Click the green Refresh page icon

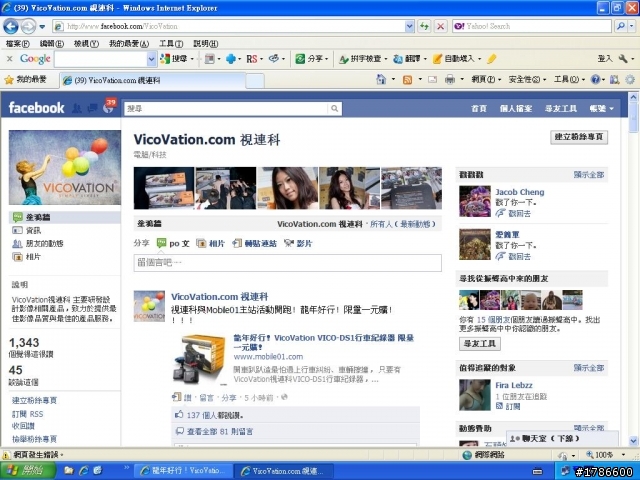424,27
